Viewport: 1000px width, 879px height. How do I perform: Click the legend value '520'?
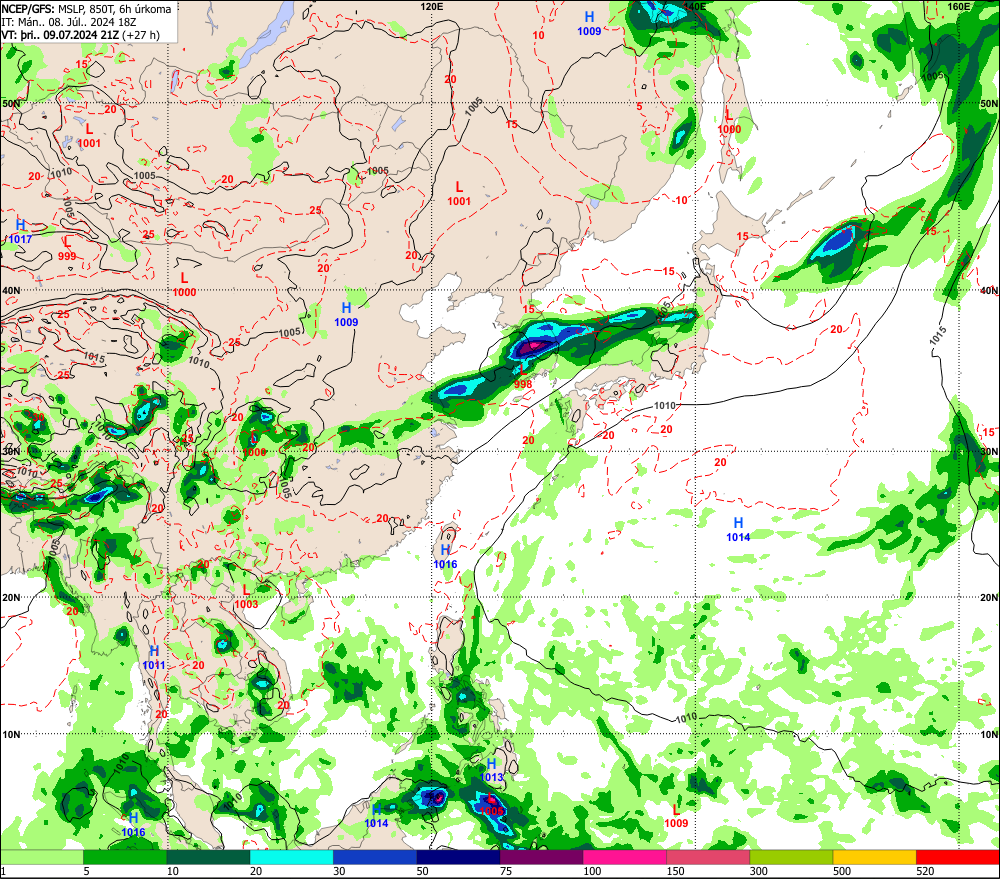tap(925, 871)
